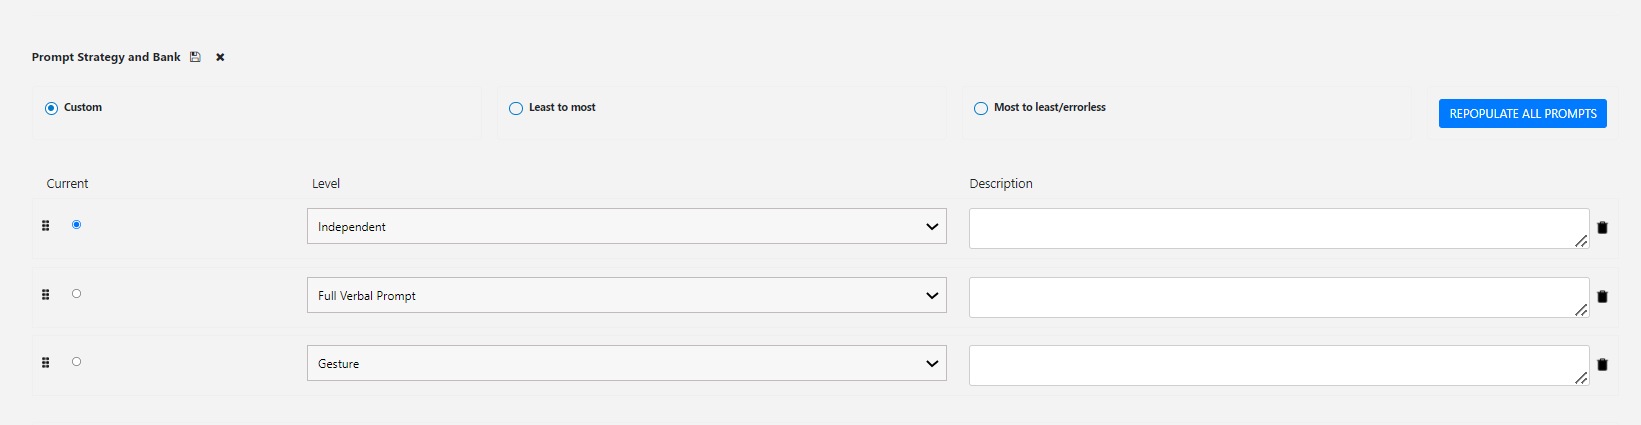
Task: Click the X icon beside Prompt Strategy title
Action: point(220,57)
